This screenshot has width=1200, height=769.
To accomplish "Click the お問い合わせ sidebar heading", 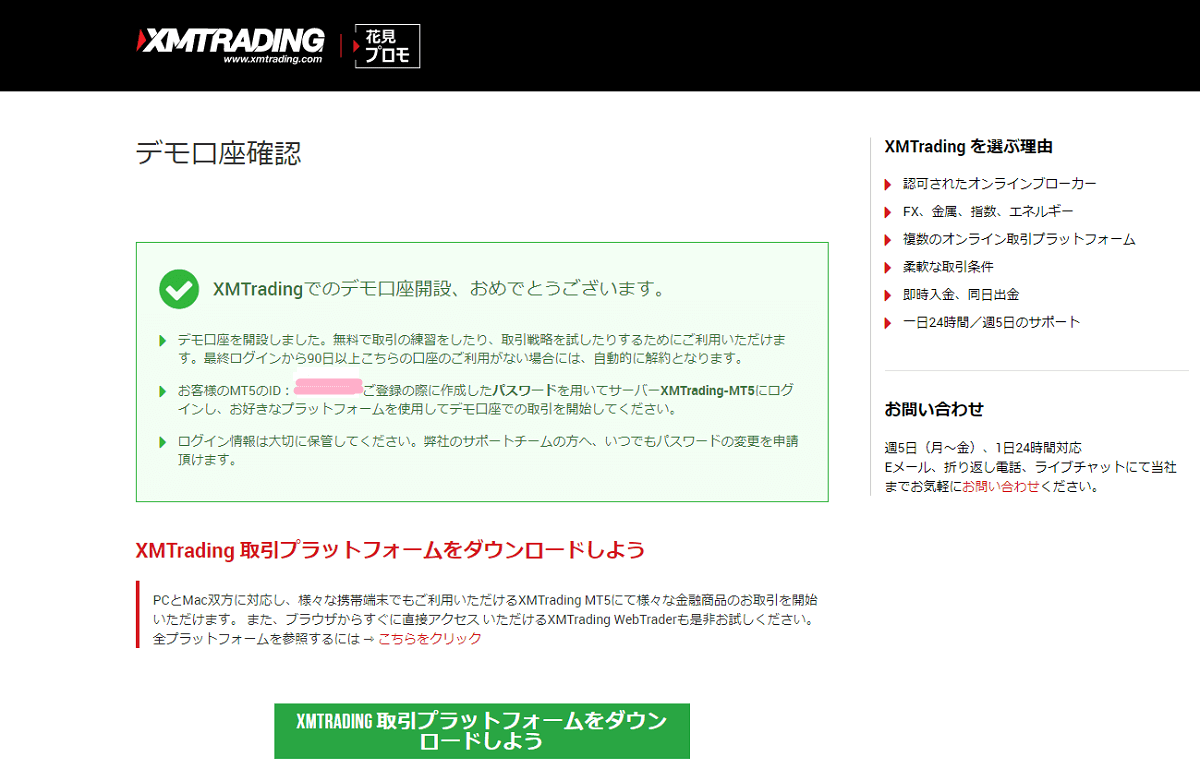I will [x=934, y=409].
